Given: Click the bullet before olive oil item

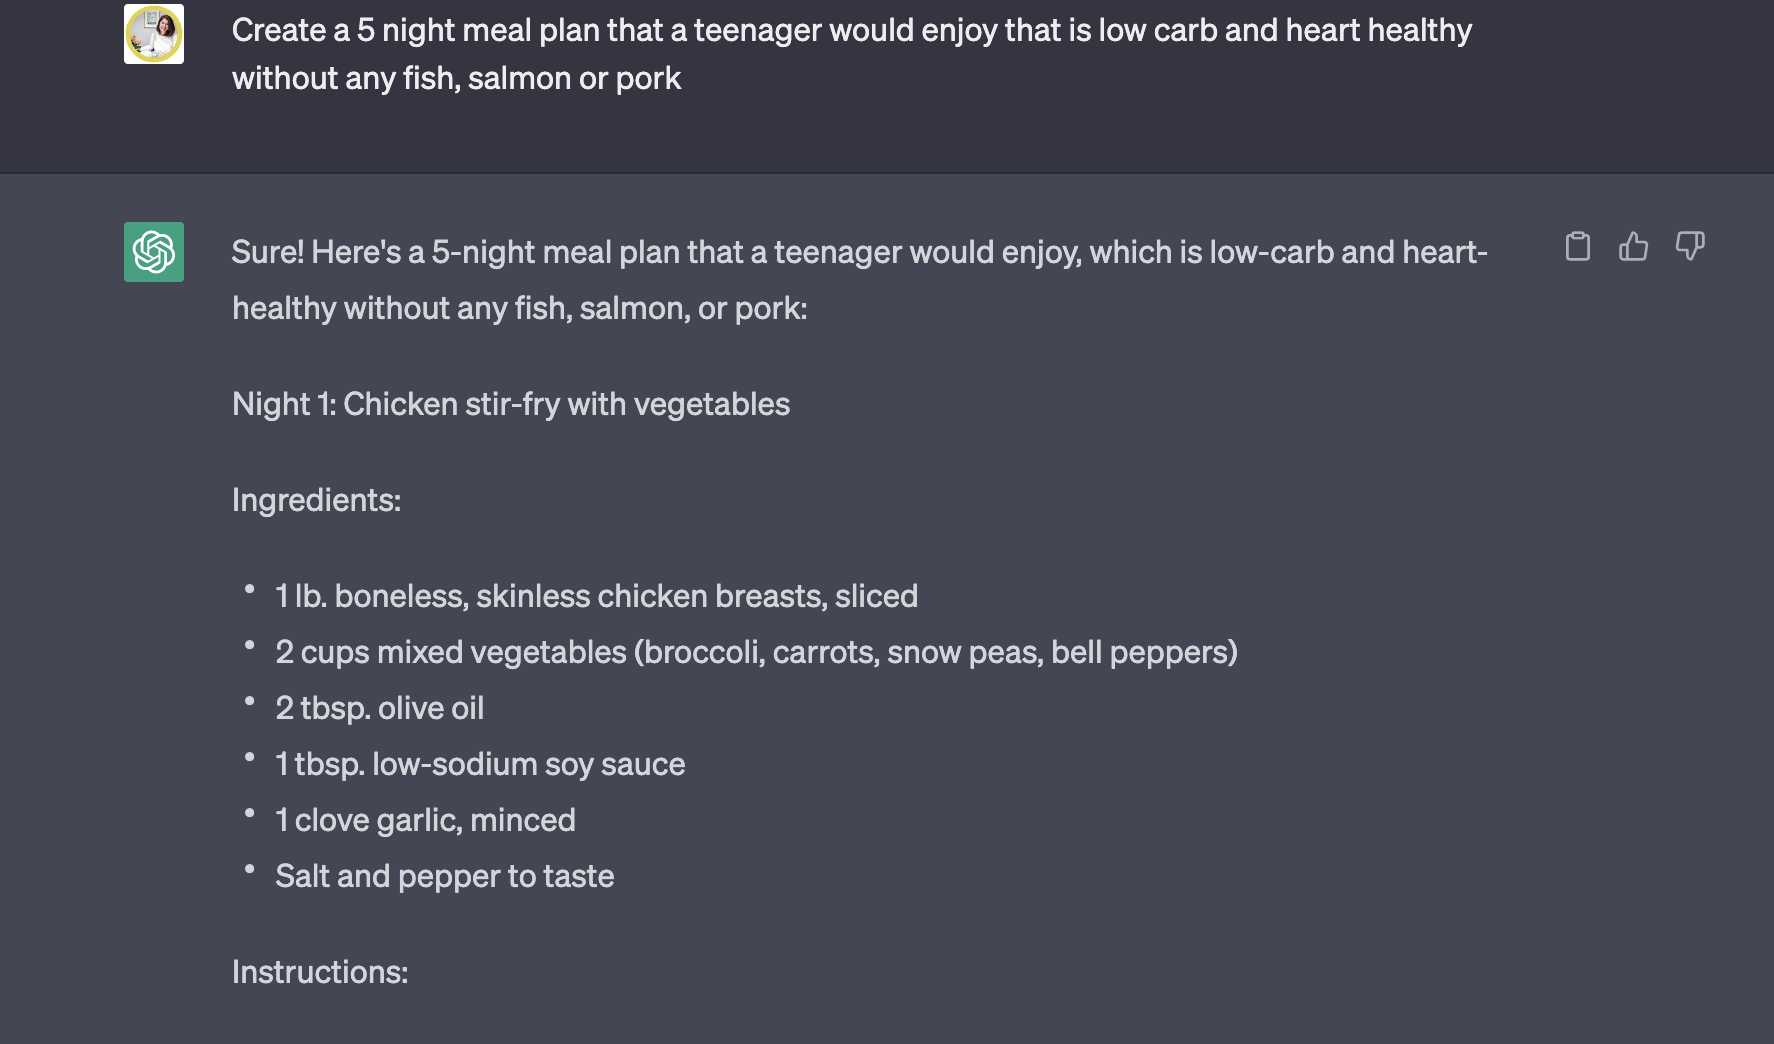Looking at the screenshot, I should point(249,702).
